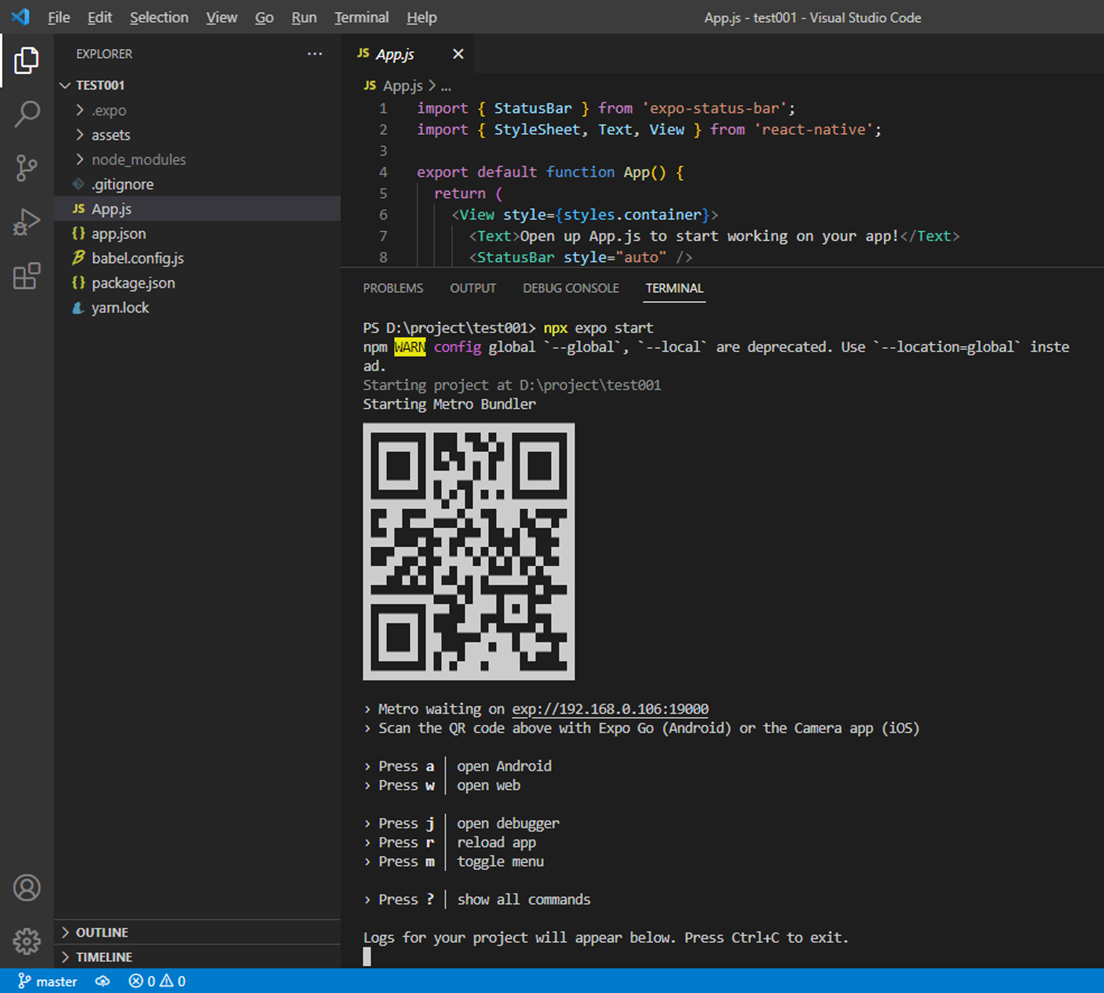Click the yarn icon of yarn.lock
Image resolution: width=1104 pixels, height=993 pixels.
[x=79, y=308]
